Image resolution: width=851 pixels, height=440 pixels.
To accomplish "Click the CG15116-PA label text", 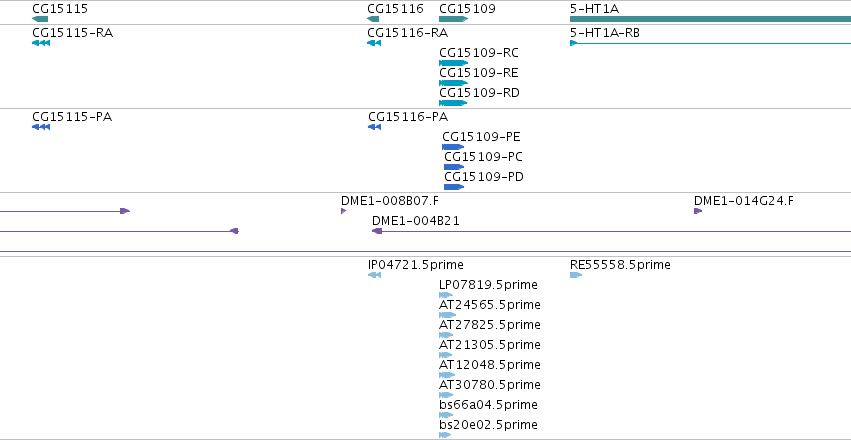I will (408, 117).
